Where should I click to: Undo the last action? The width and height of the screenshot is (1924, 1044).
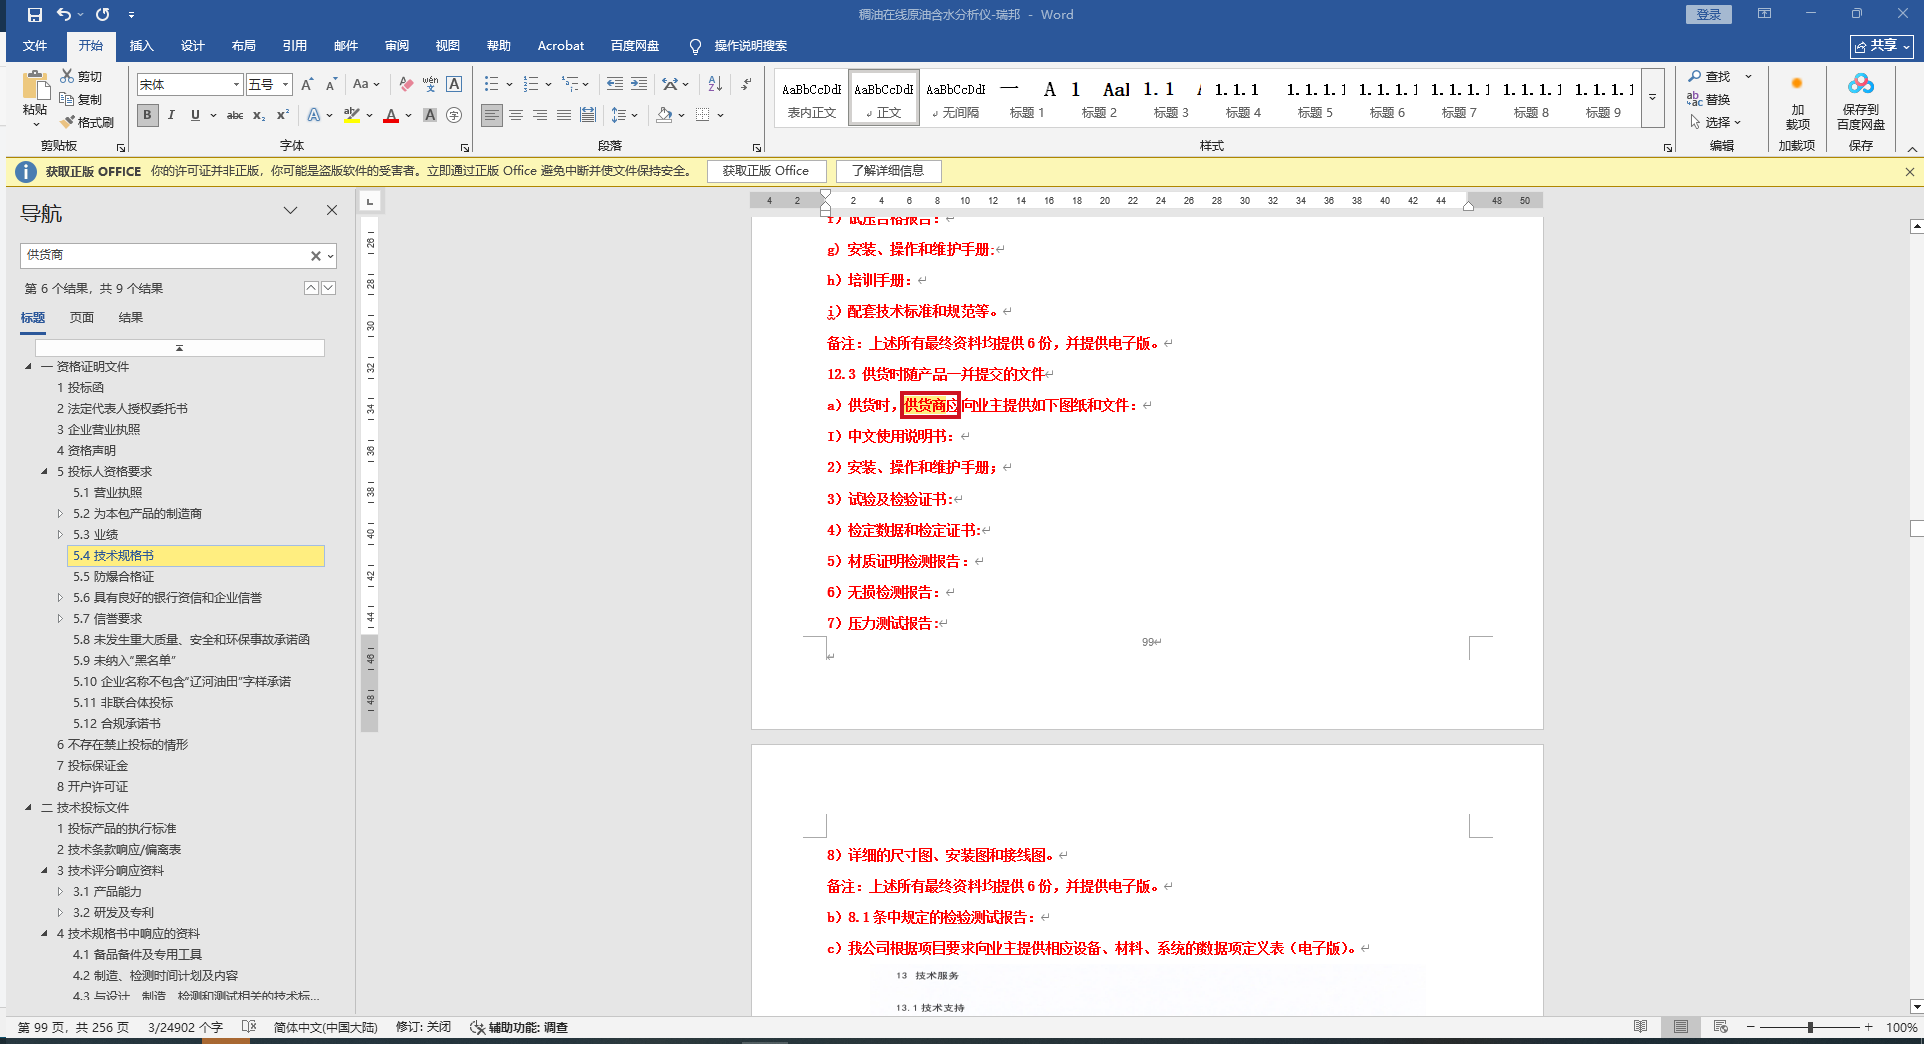pos(64,14)
